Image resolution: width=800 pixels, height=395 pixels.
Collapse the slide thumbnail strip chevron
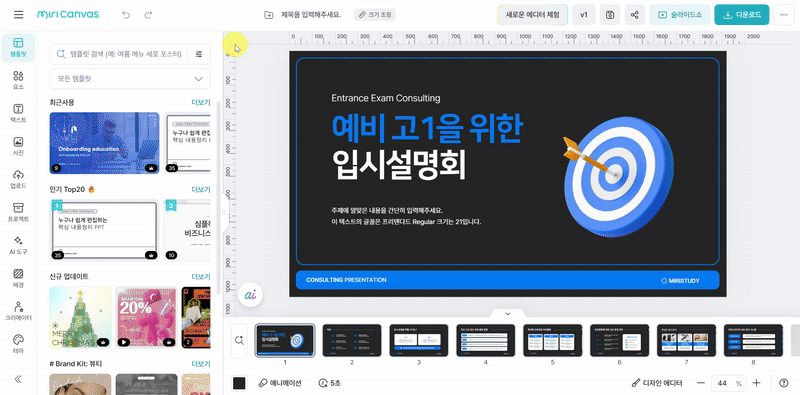click(x=507, y=313)
